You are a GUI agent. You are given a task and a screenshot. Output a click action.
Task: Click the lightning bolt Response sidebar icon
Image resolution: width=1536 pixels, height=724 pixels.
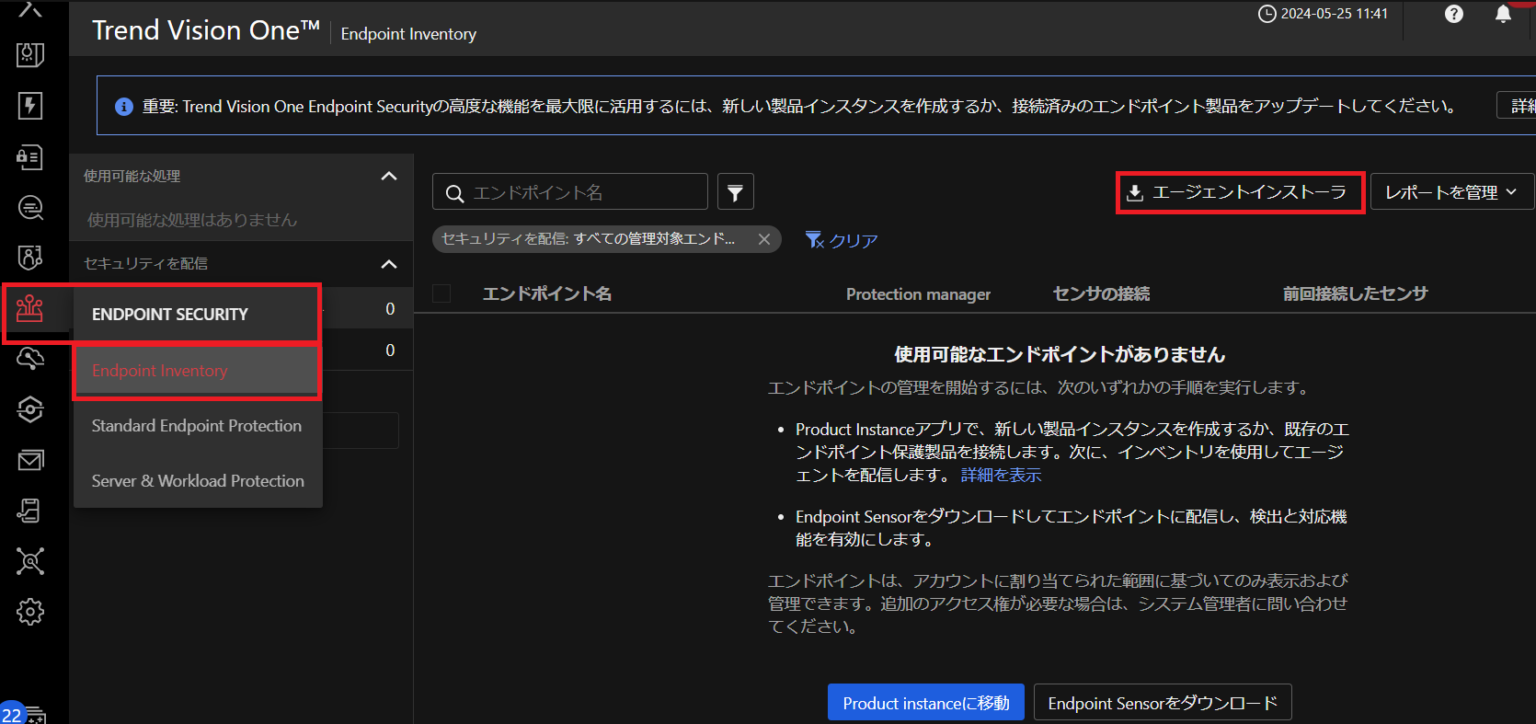click(x=30, y=106)
